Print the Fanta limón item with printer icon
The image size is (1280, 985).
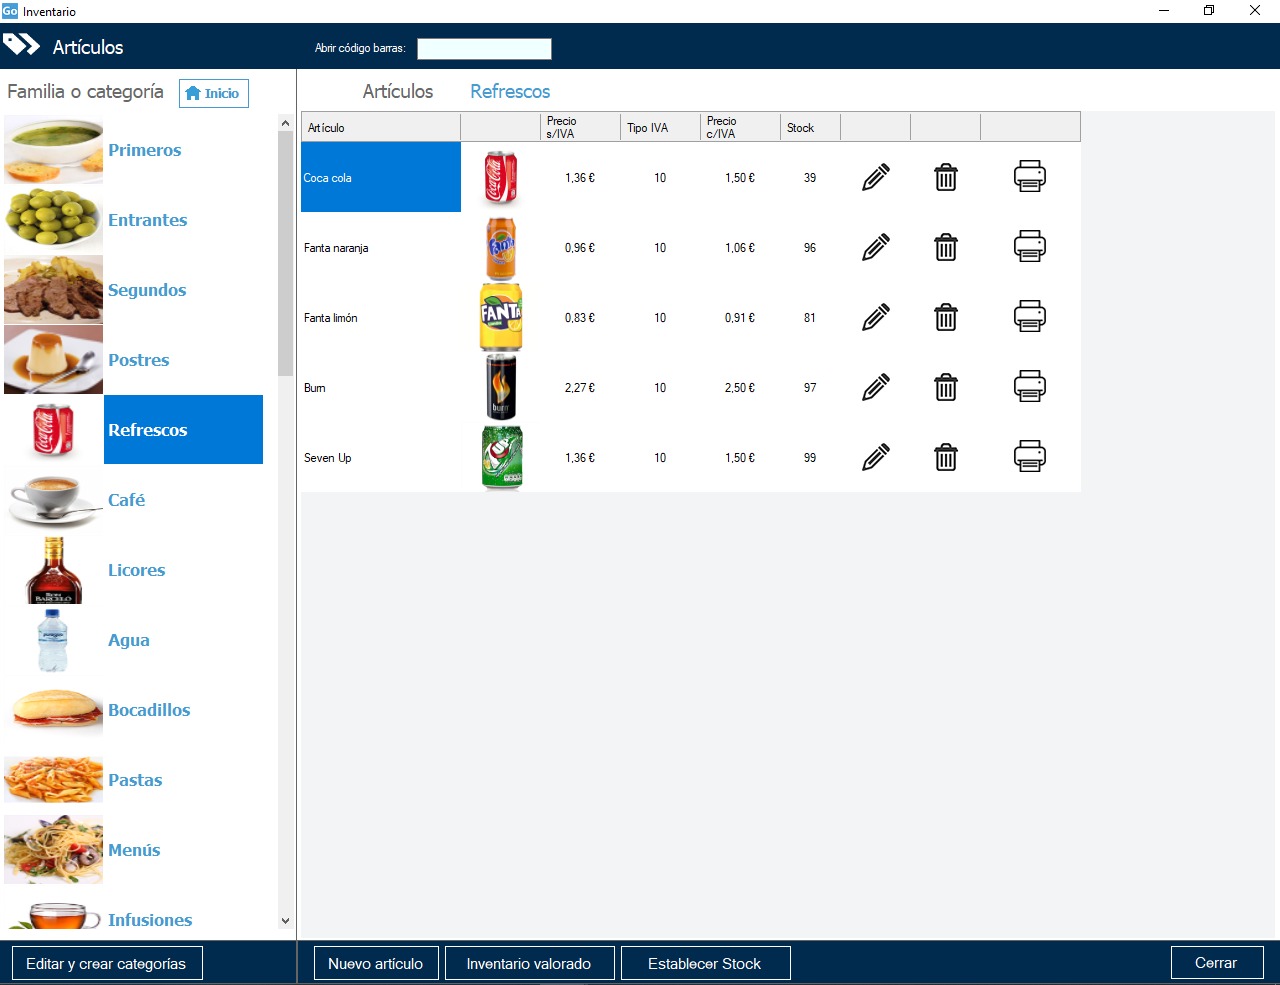click(x=1029, y=317)
